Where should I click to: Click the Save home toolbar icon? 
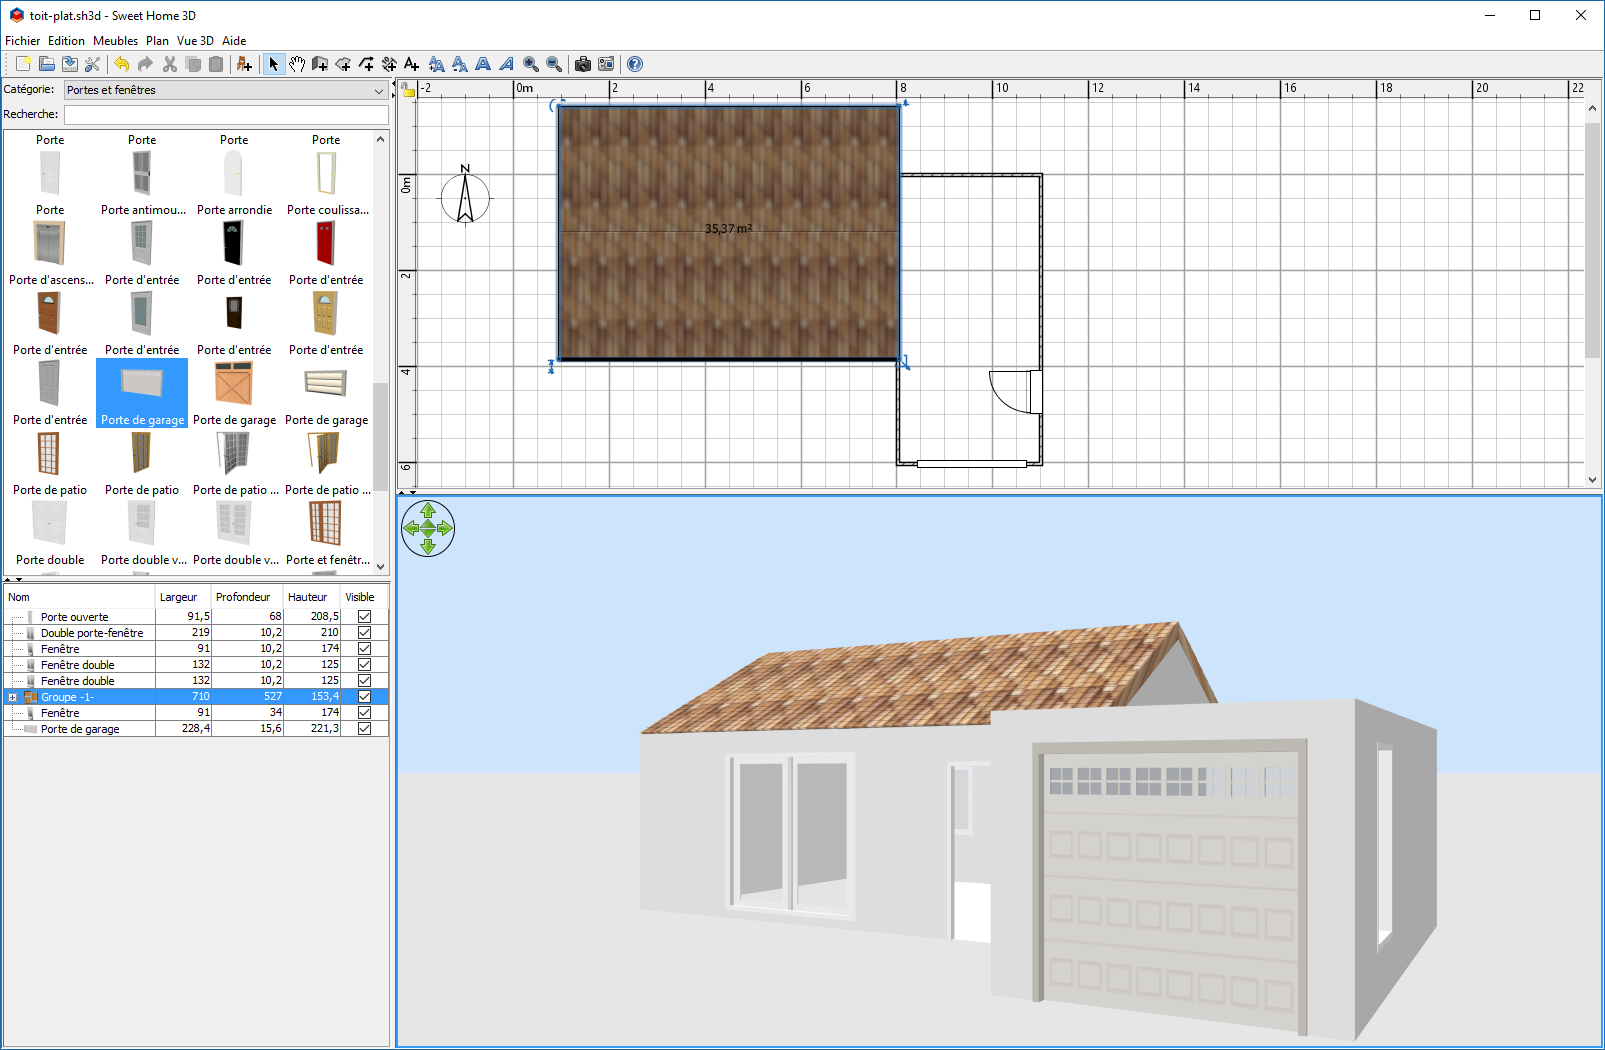[69, 64]
